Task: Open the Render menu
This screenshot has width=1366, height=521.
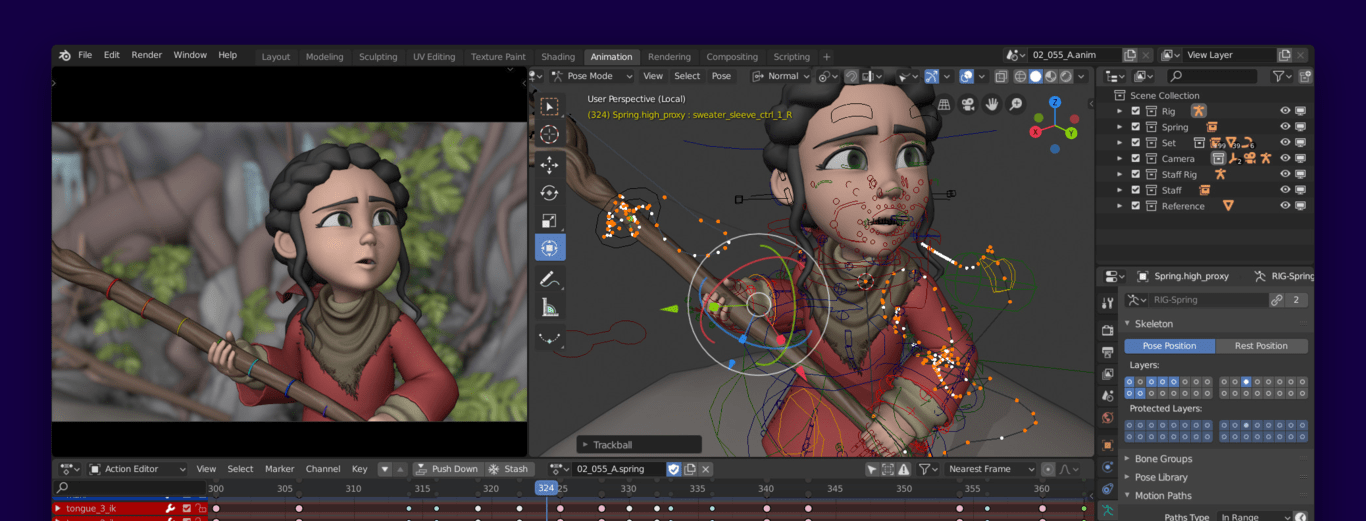Action: [x=146, y=55]
